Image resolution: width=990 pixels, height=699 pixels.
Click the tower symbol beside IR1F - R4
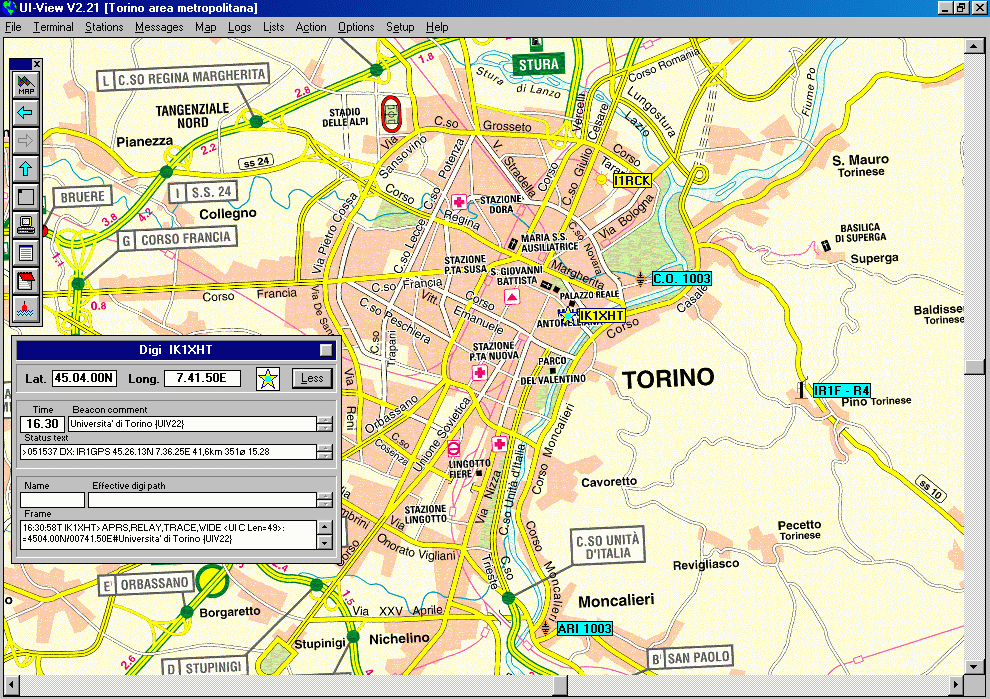point(802,390)
